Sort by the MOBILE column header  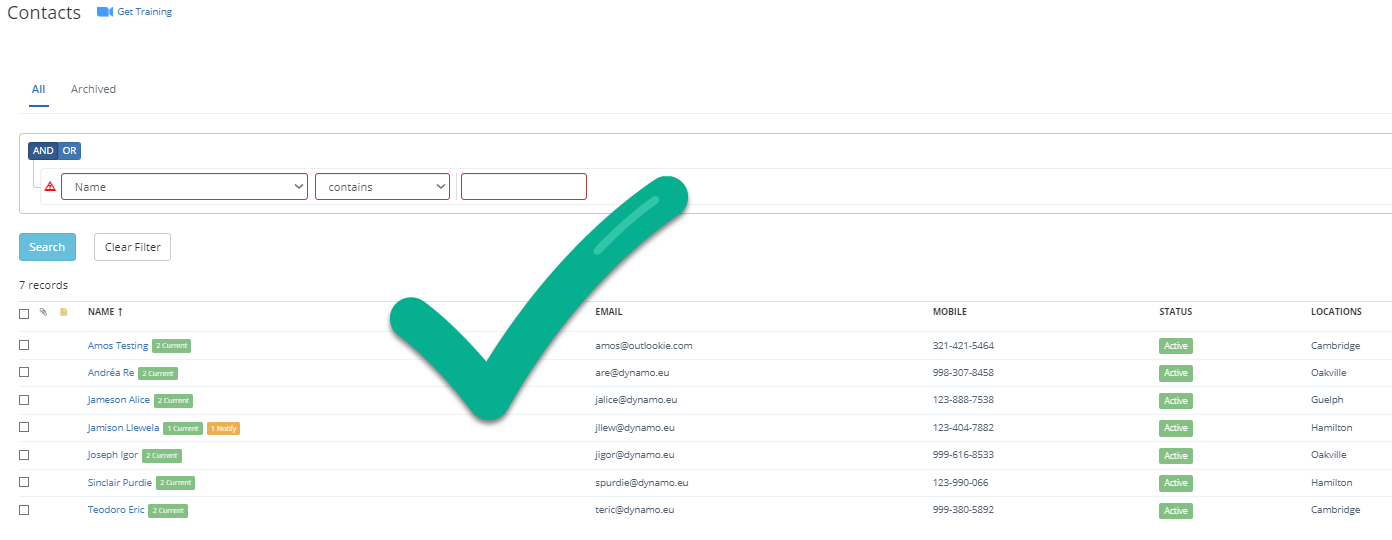pos(950,312)
